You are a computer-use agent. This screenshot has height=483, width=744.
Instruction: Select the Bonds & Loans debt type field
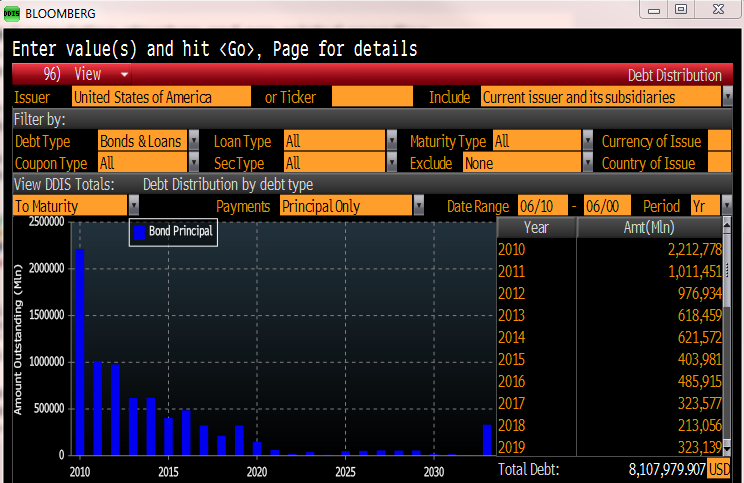143,140
